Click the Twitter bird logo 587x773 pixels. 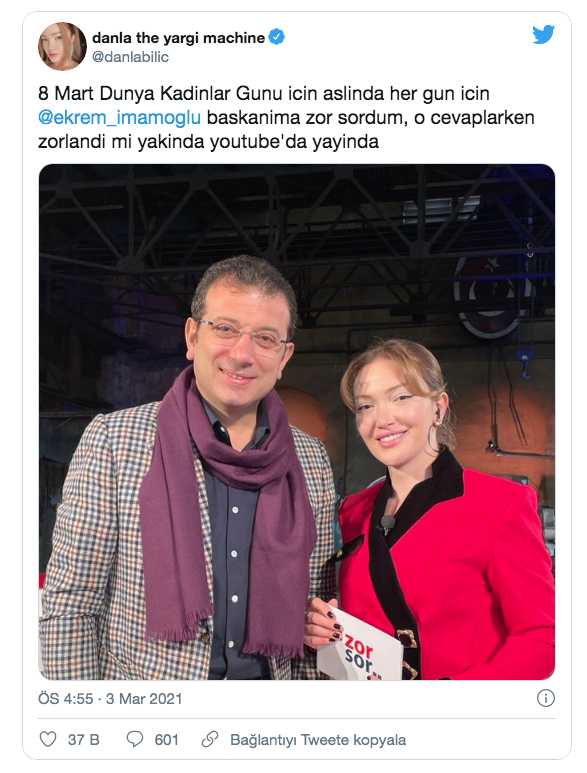point(543,35)
